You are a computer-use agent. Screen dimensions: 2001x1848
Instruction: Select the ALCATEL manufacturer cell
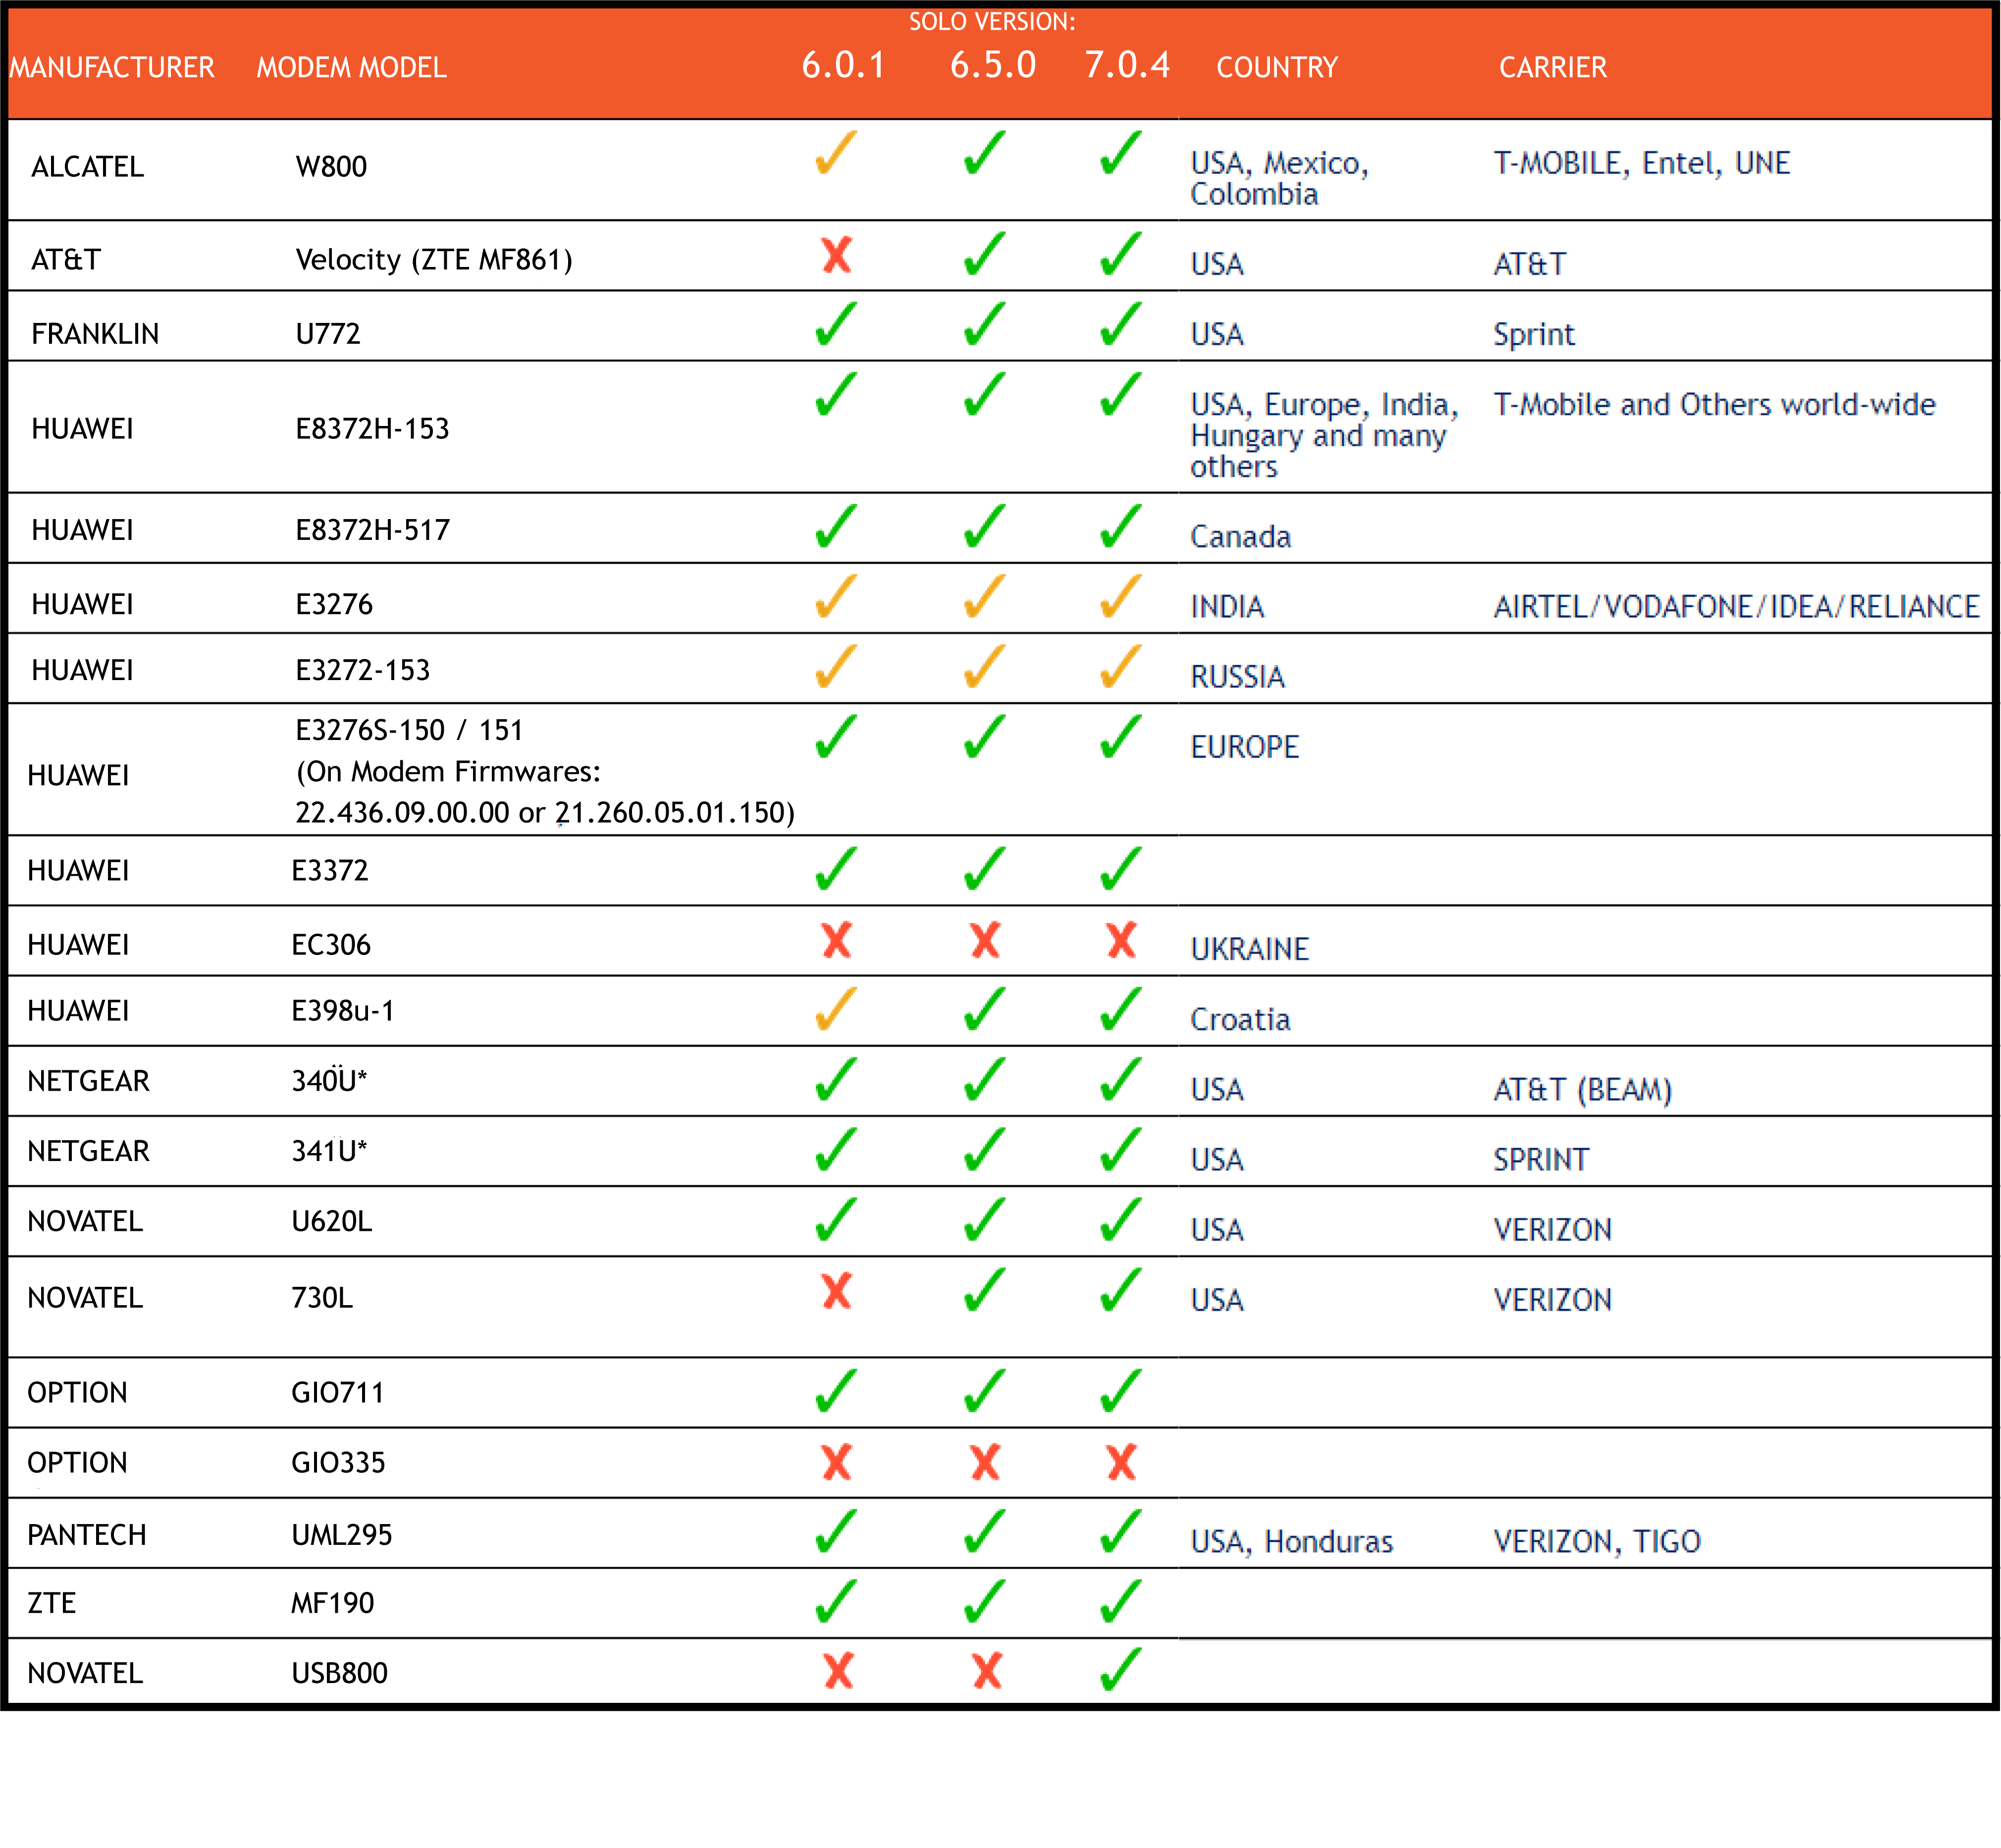tap(88, 167)
